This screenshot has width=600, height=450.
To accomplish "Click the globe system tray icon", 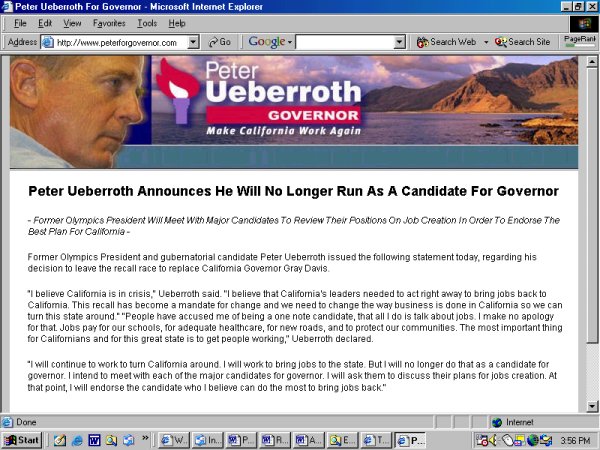I will point(532,440).
